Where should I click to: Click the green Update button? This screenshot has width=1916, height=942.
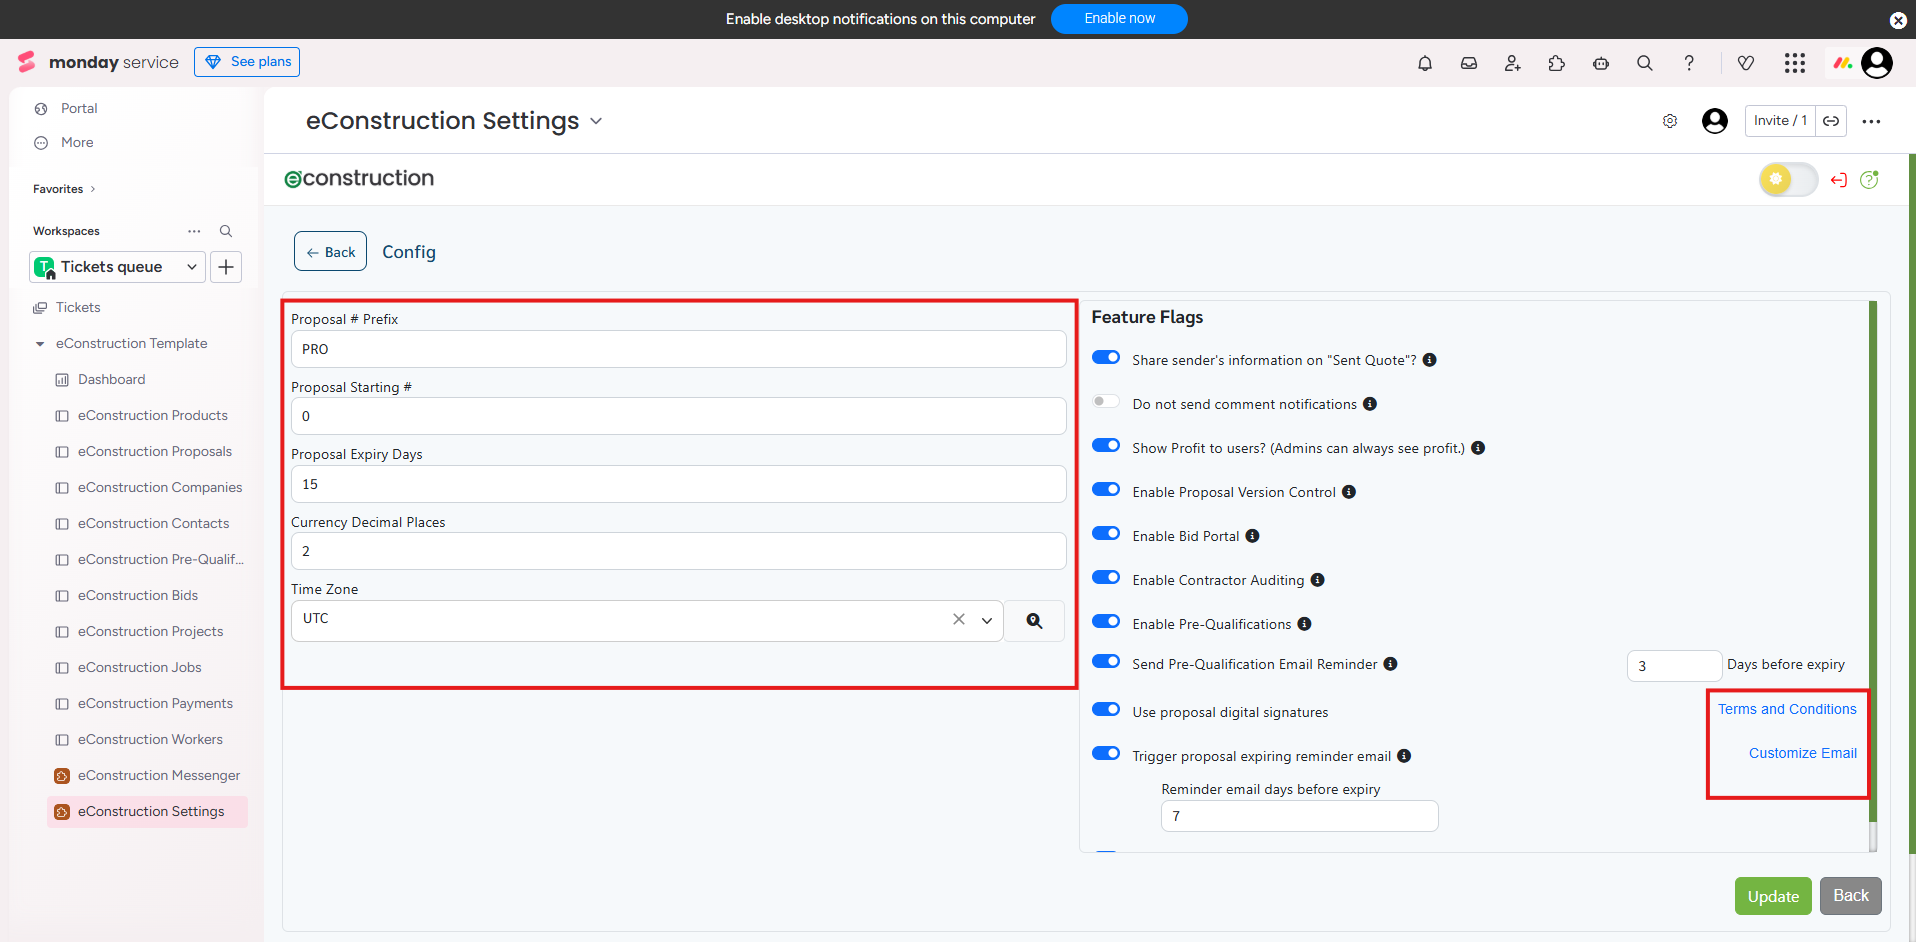1772,896
